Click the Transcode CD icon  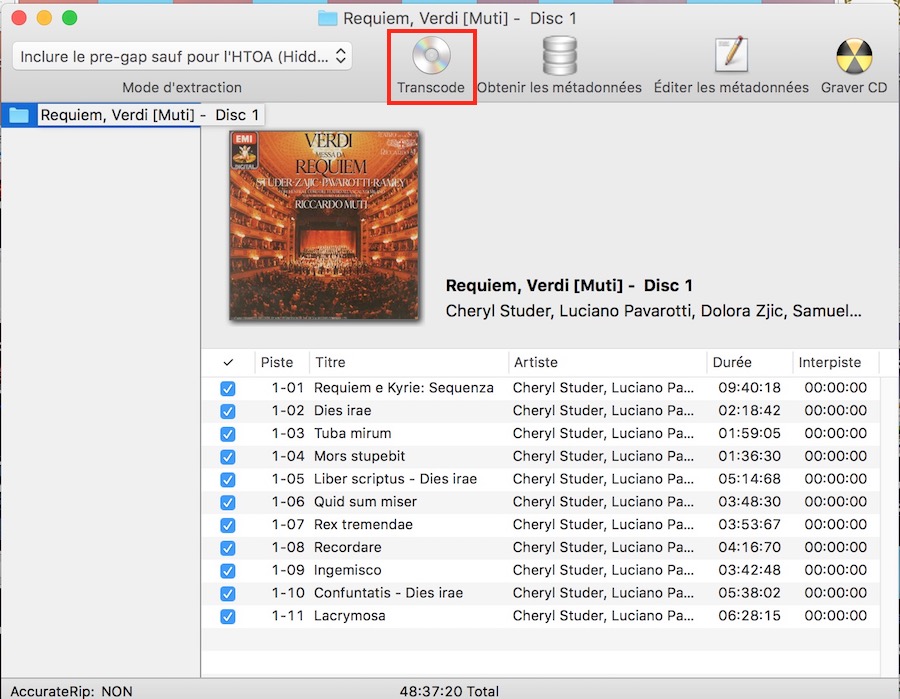click(431, 57)
